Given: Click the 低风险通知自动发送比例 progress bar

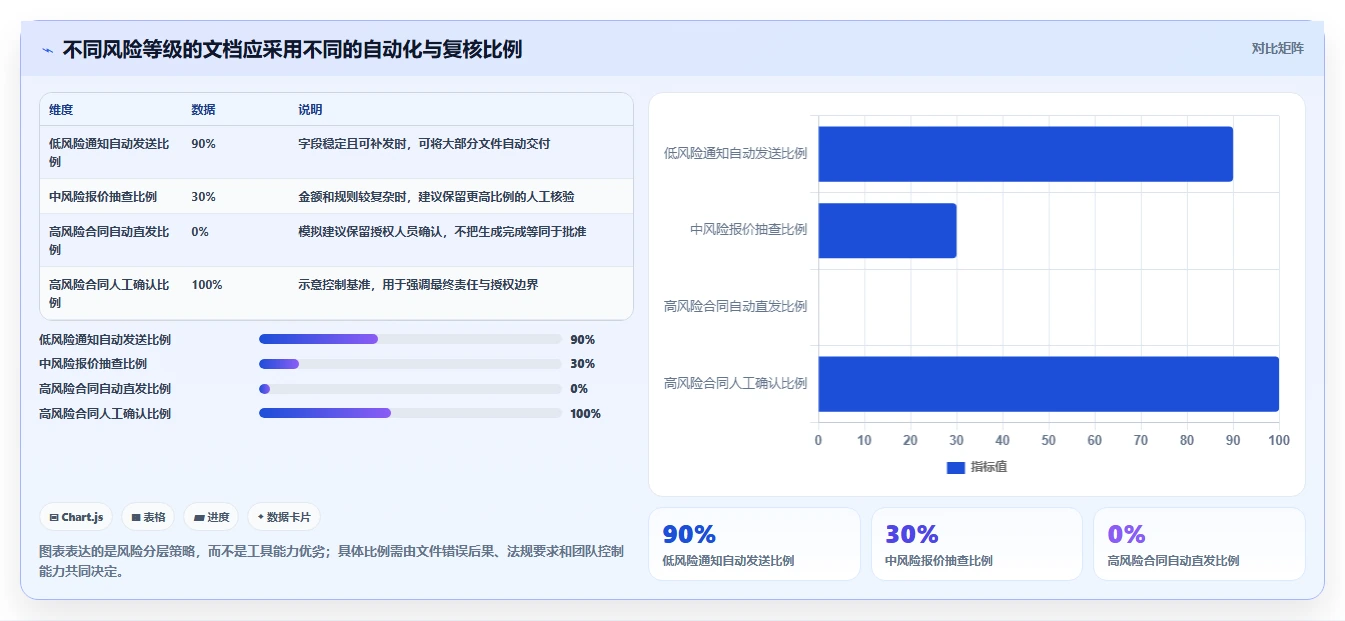Looking at the screenshot, I should [x=410, y=339].
